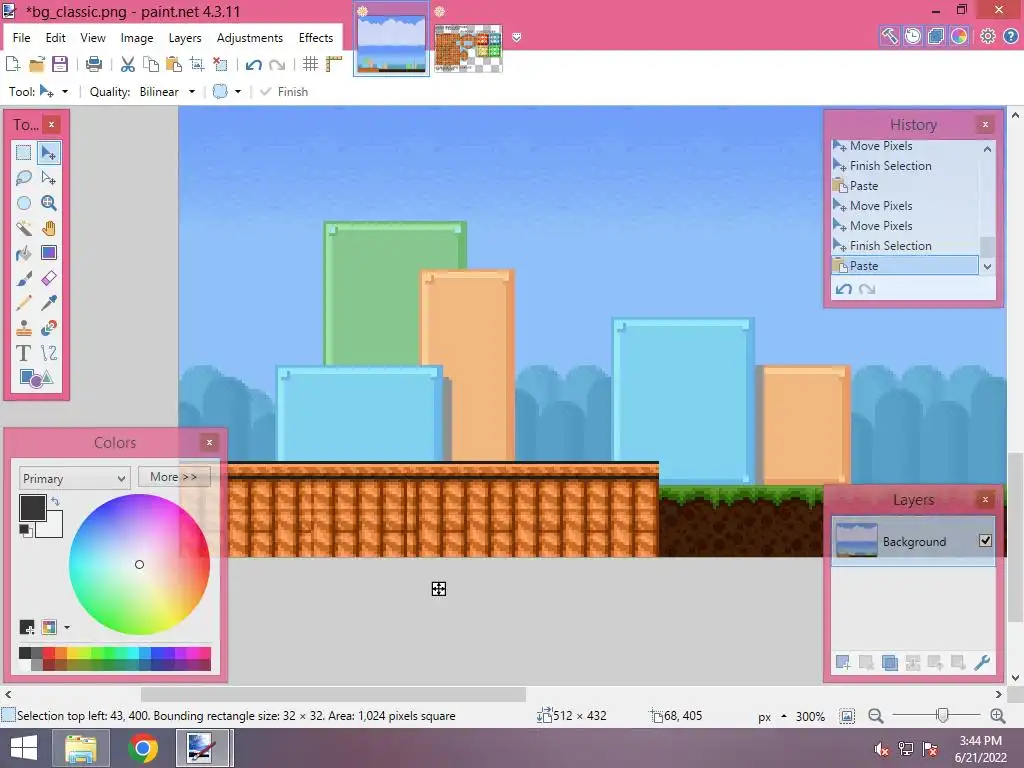Open the Edit menu
The image size is (1024, 768).
[56, 38]
